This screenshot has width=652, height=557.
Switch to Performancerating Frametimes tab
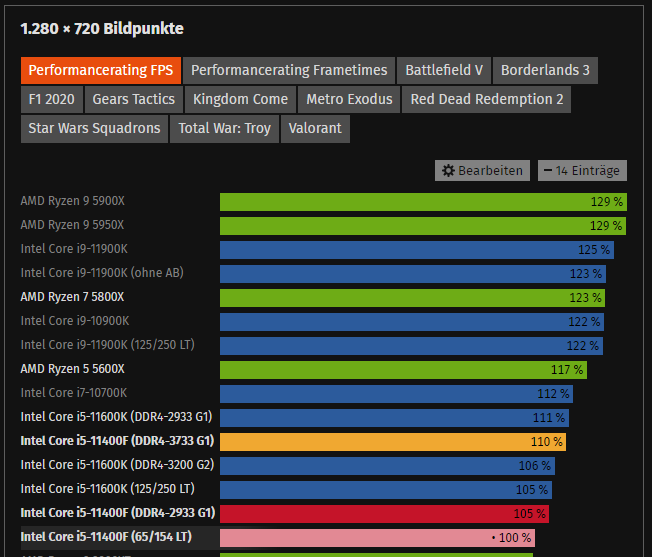[289, 70]
